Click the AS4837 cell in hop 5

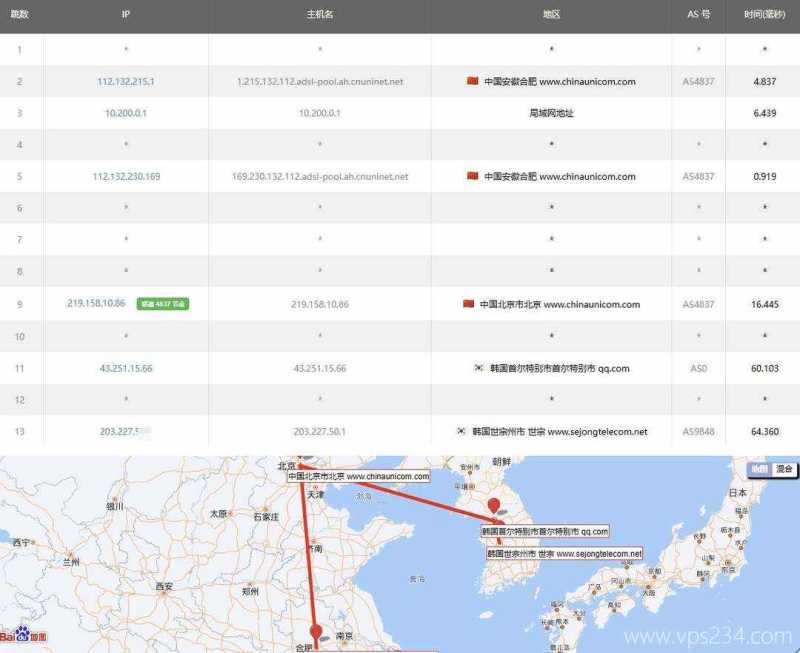(x=698, y=176)
